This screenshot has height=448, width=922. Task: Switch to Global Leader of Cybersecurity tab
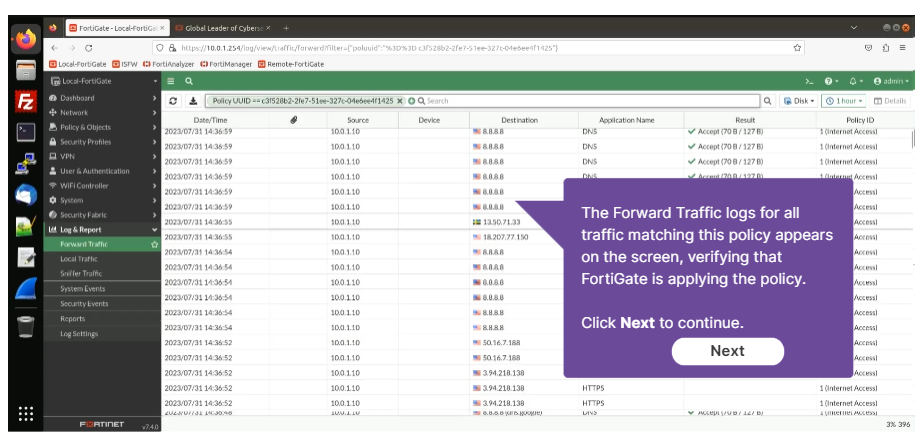[x=223, y=28]
